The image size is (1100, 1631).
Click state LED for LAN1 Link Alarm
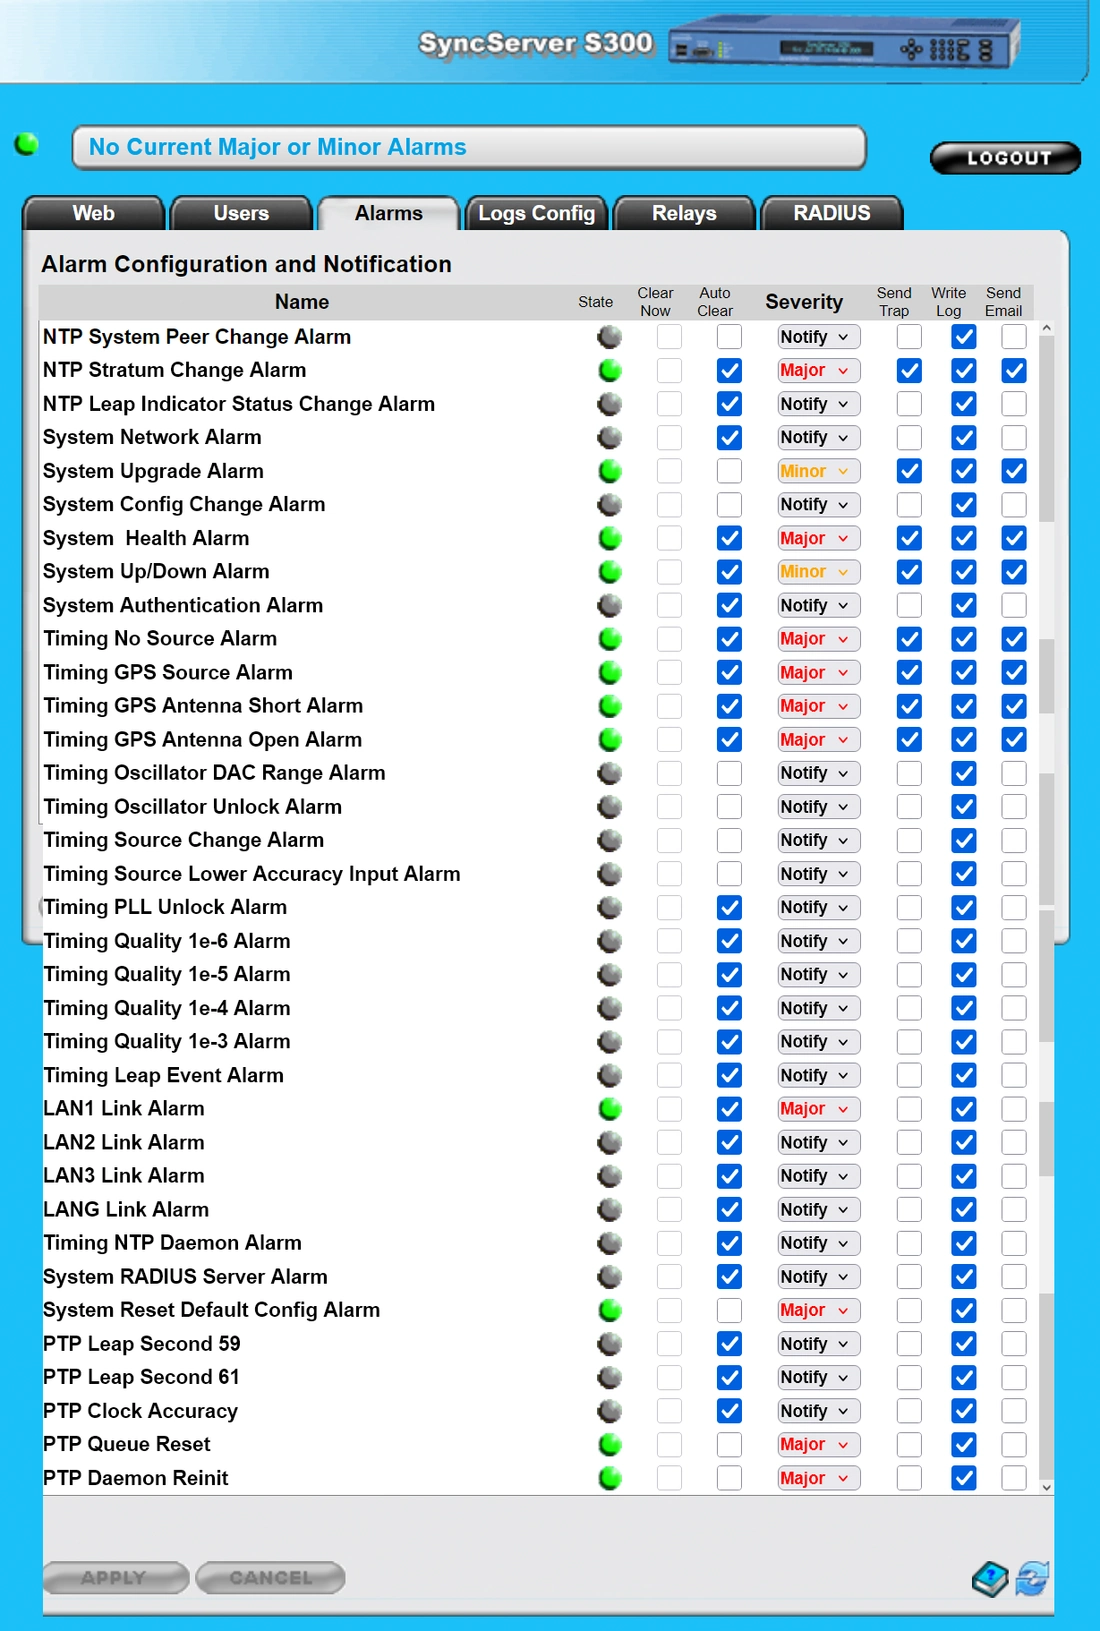point(610,1109)
